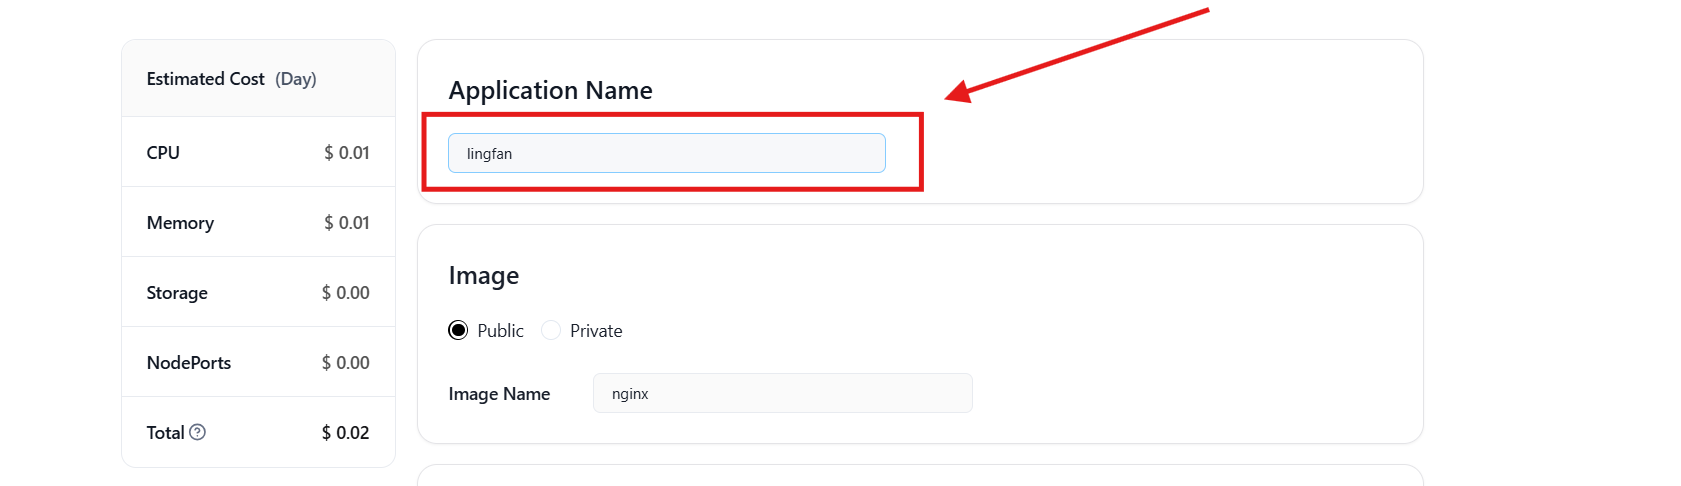The width and height of the screenshot is (1681, 486).
Task: Click the Storage cost row label
Action: pyautogui.click(x=177, y=293)
